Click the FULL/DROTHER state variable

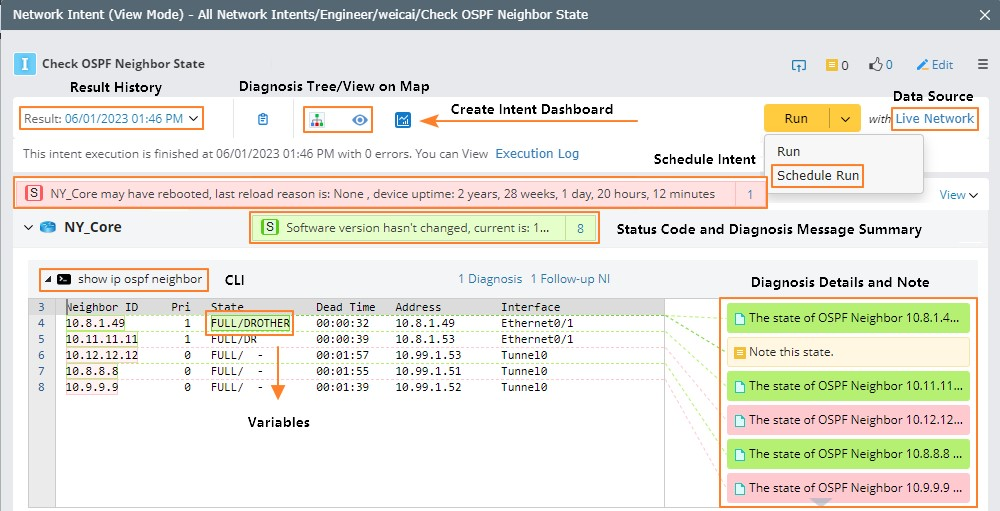coord(250,323)
